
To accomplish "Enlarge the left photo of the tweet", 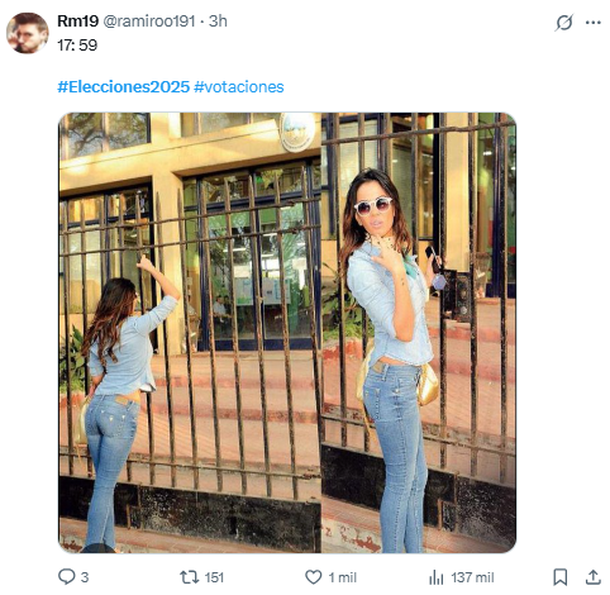I will point(189,332).
